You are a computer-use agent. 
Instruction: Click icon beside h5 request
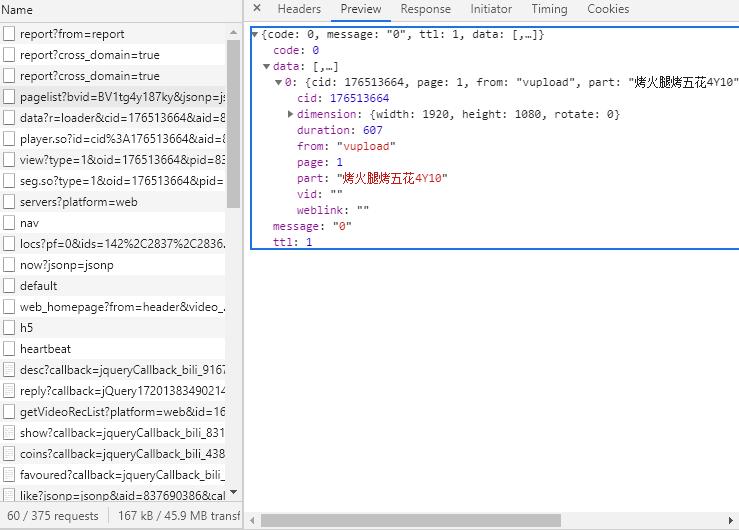(9, 327)
